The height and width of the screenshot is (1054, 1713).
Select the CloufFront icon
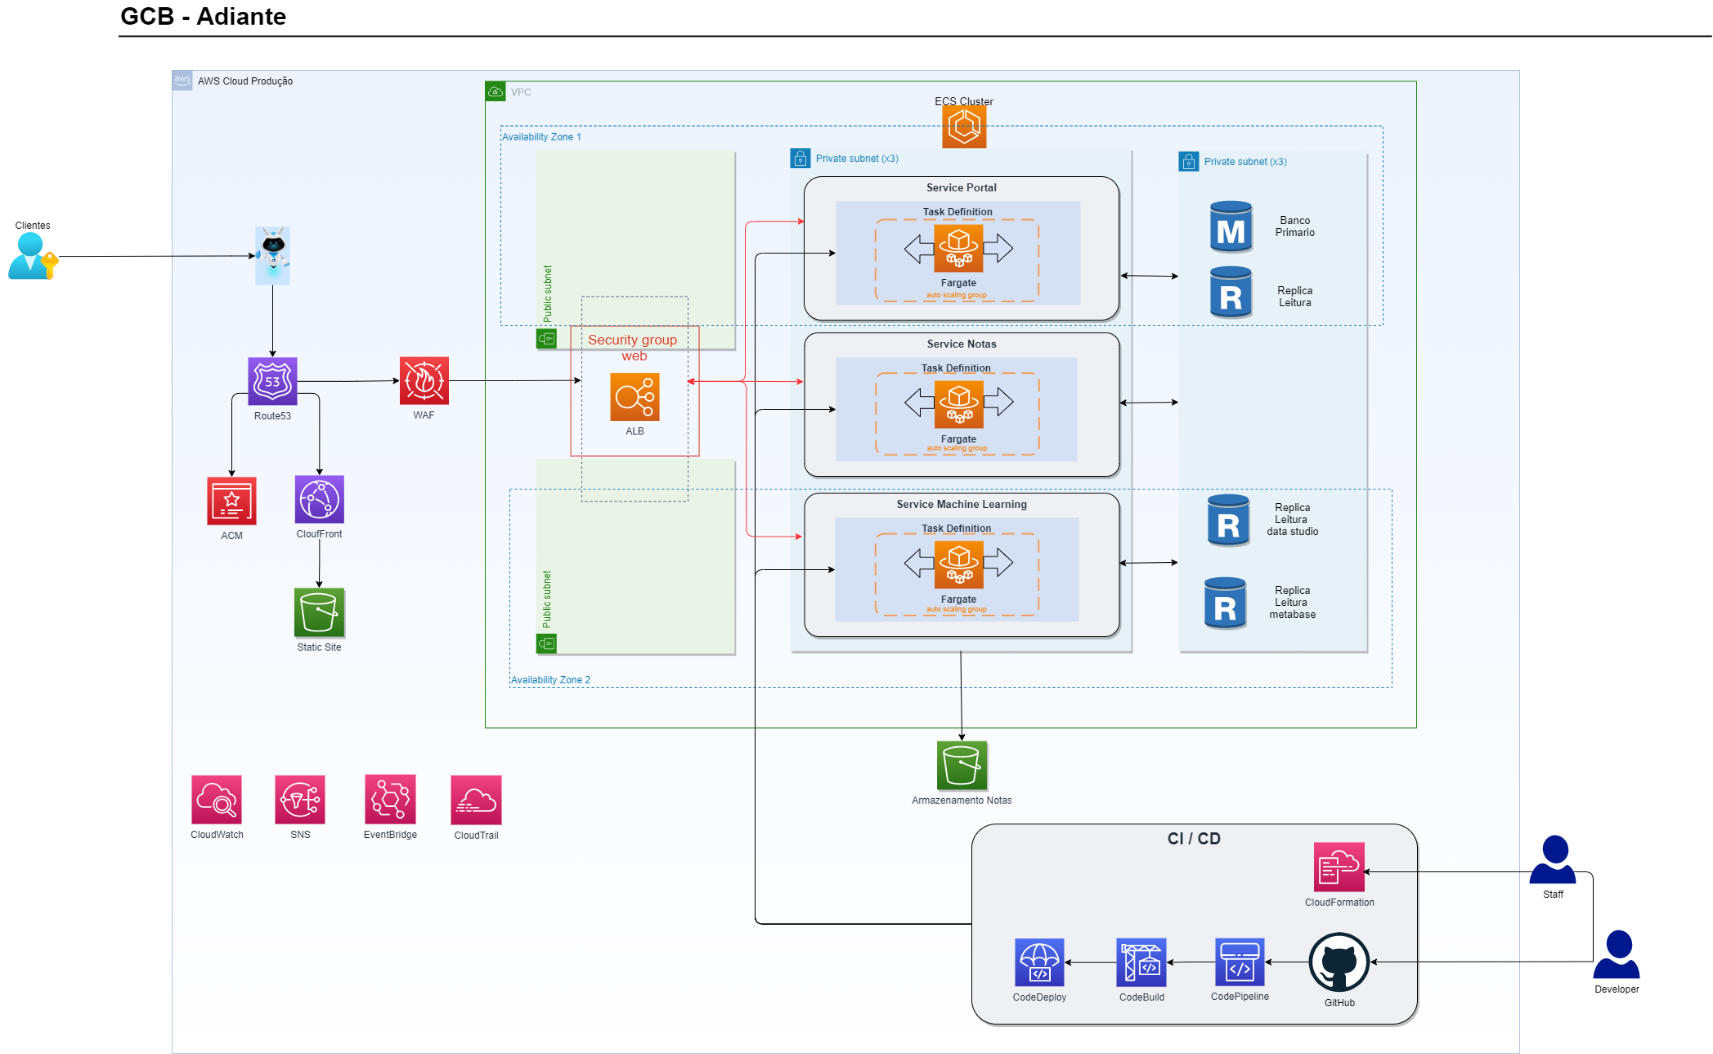click(x=320, y=500)
